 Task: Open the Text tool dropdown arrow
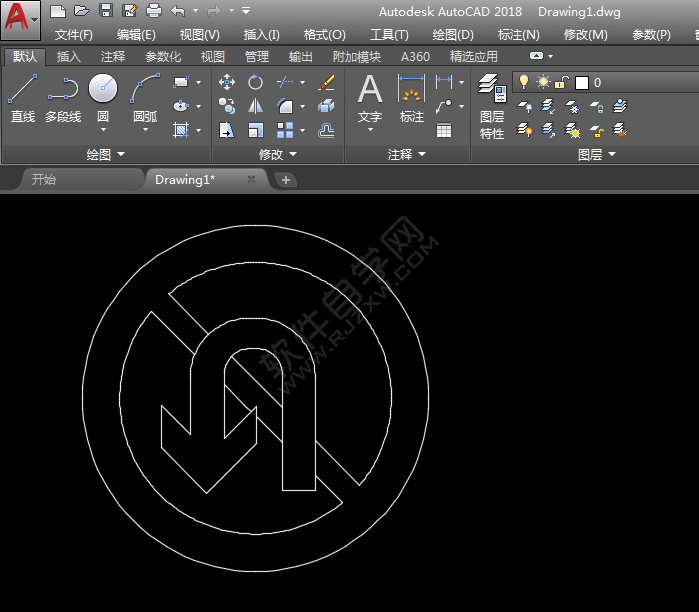(x=370, y=130)
